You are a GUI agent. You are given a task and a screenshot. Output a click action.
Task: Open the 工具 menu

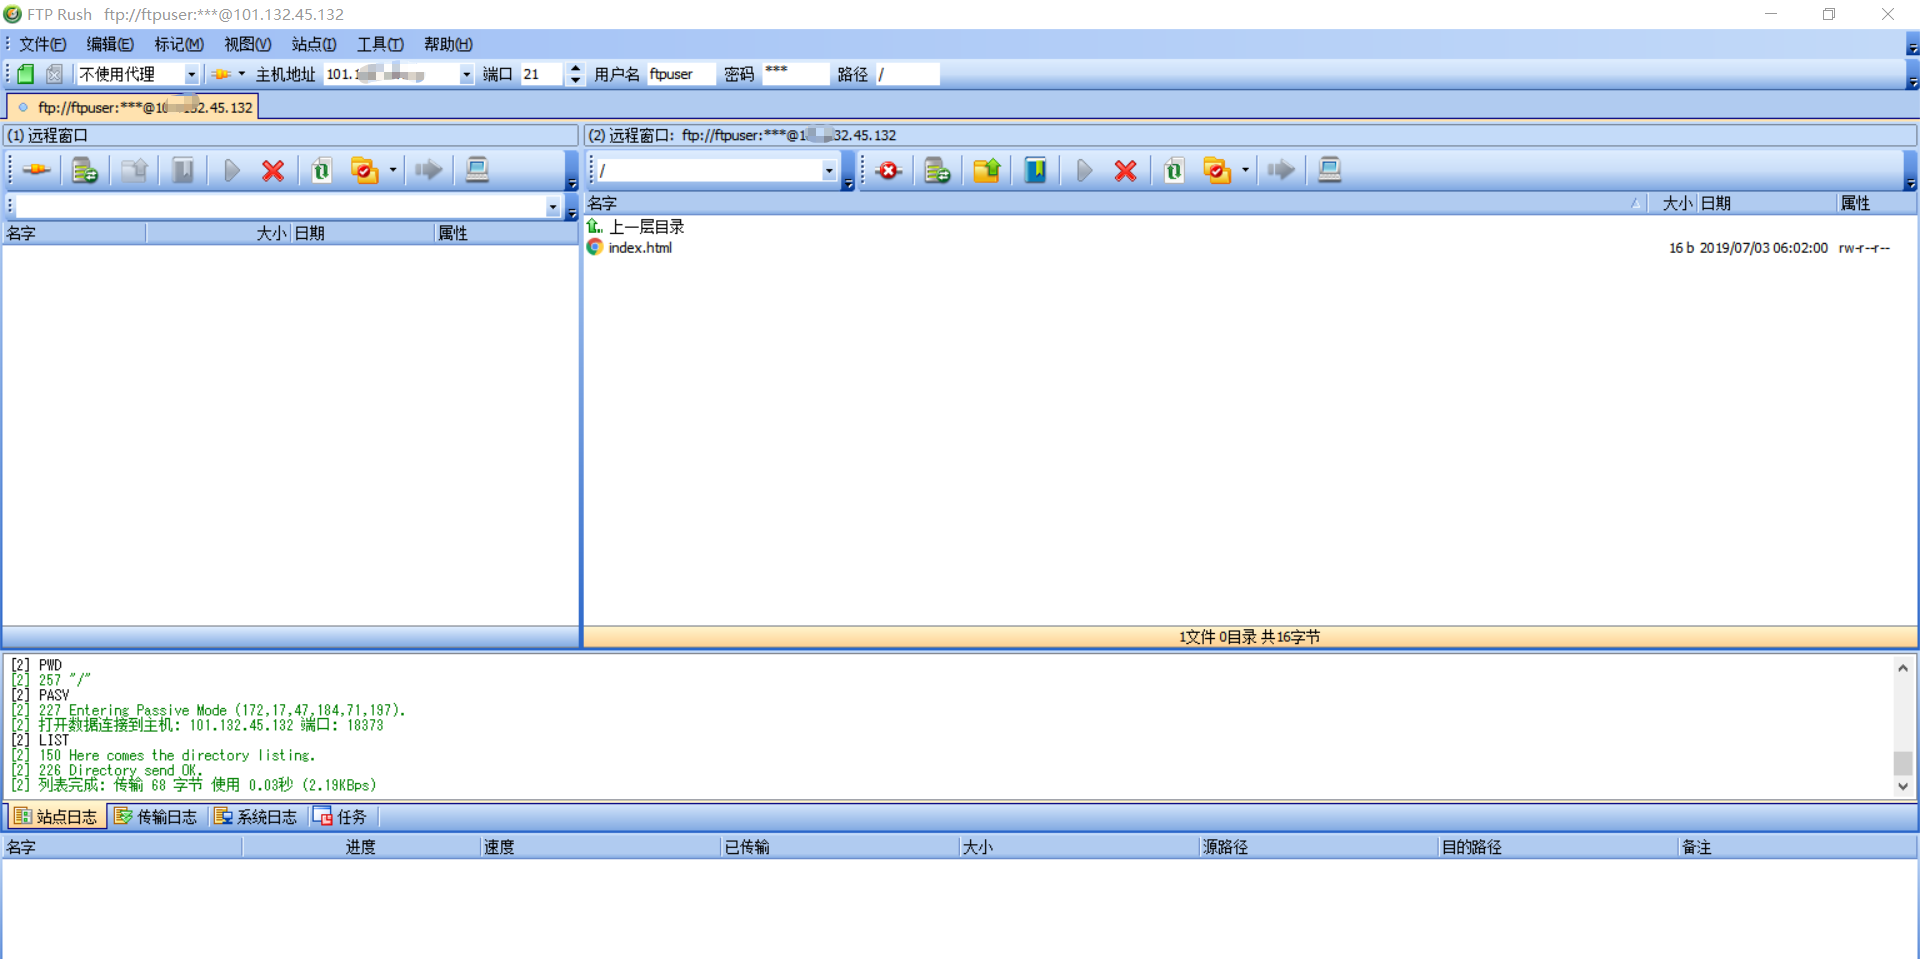[x=380, y=44]
